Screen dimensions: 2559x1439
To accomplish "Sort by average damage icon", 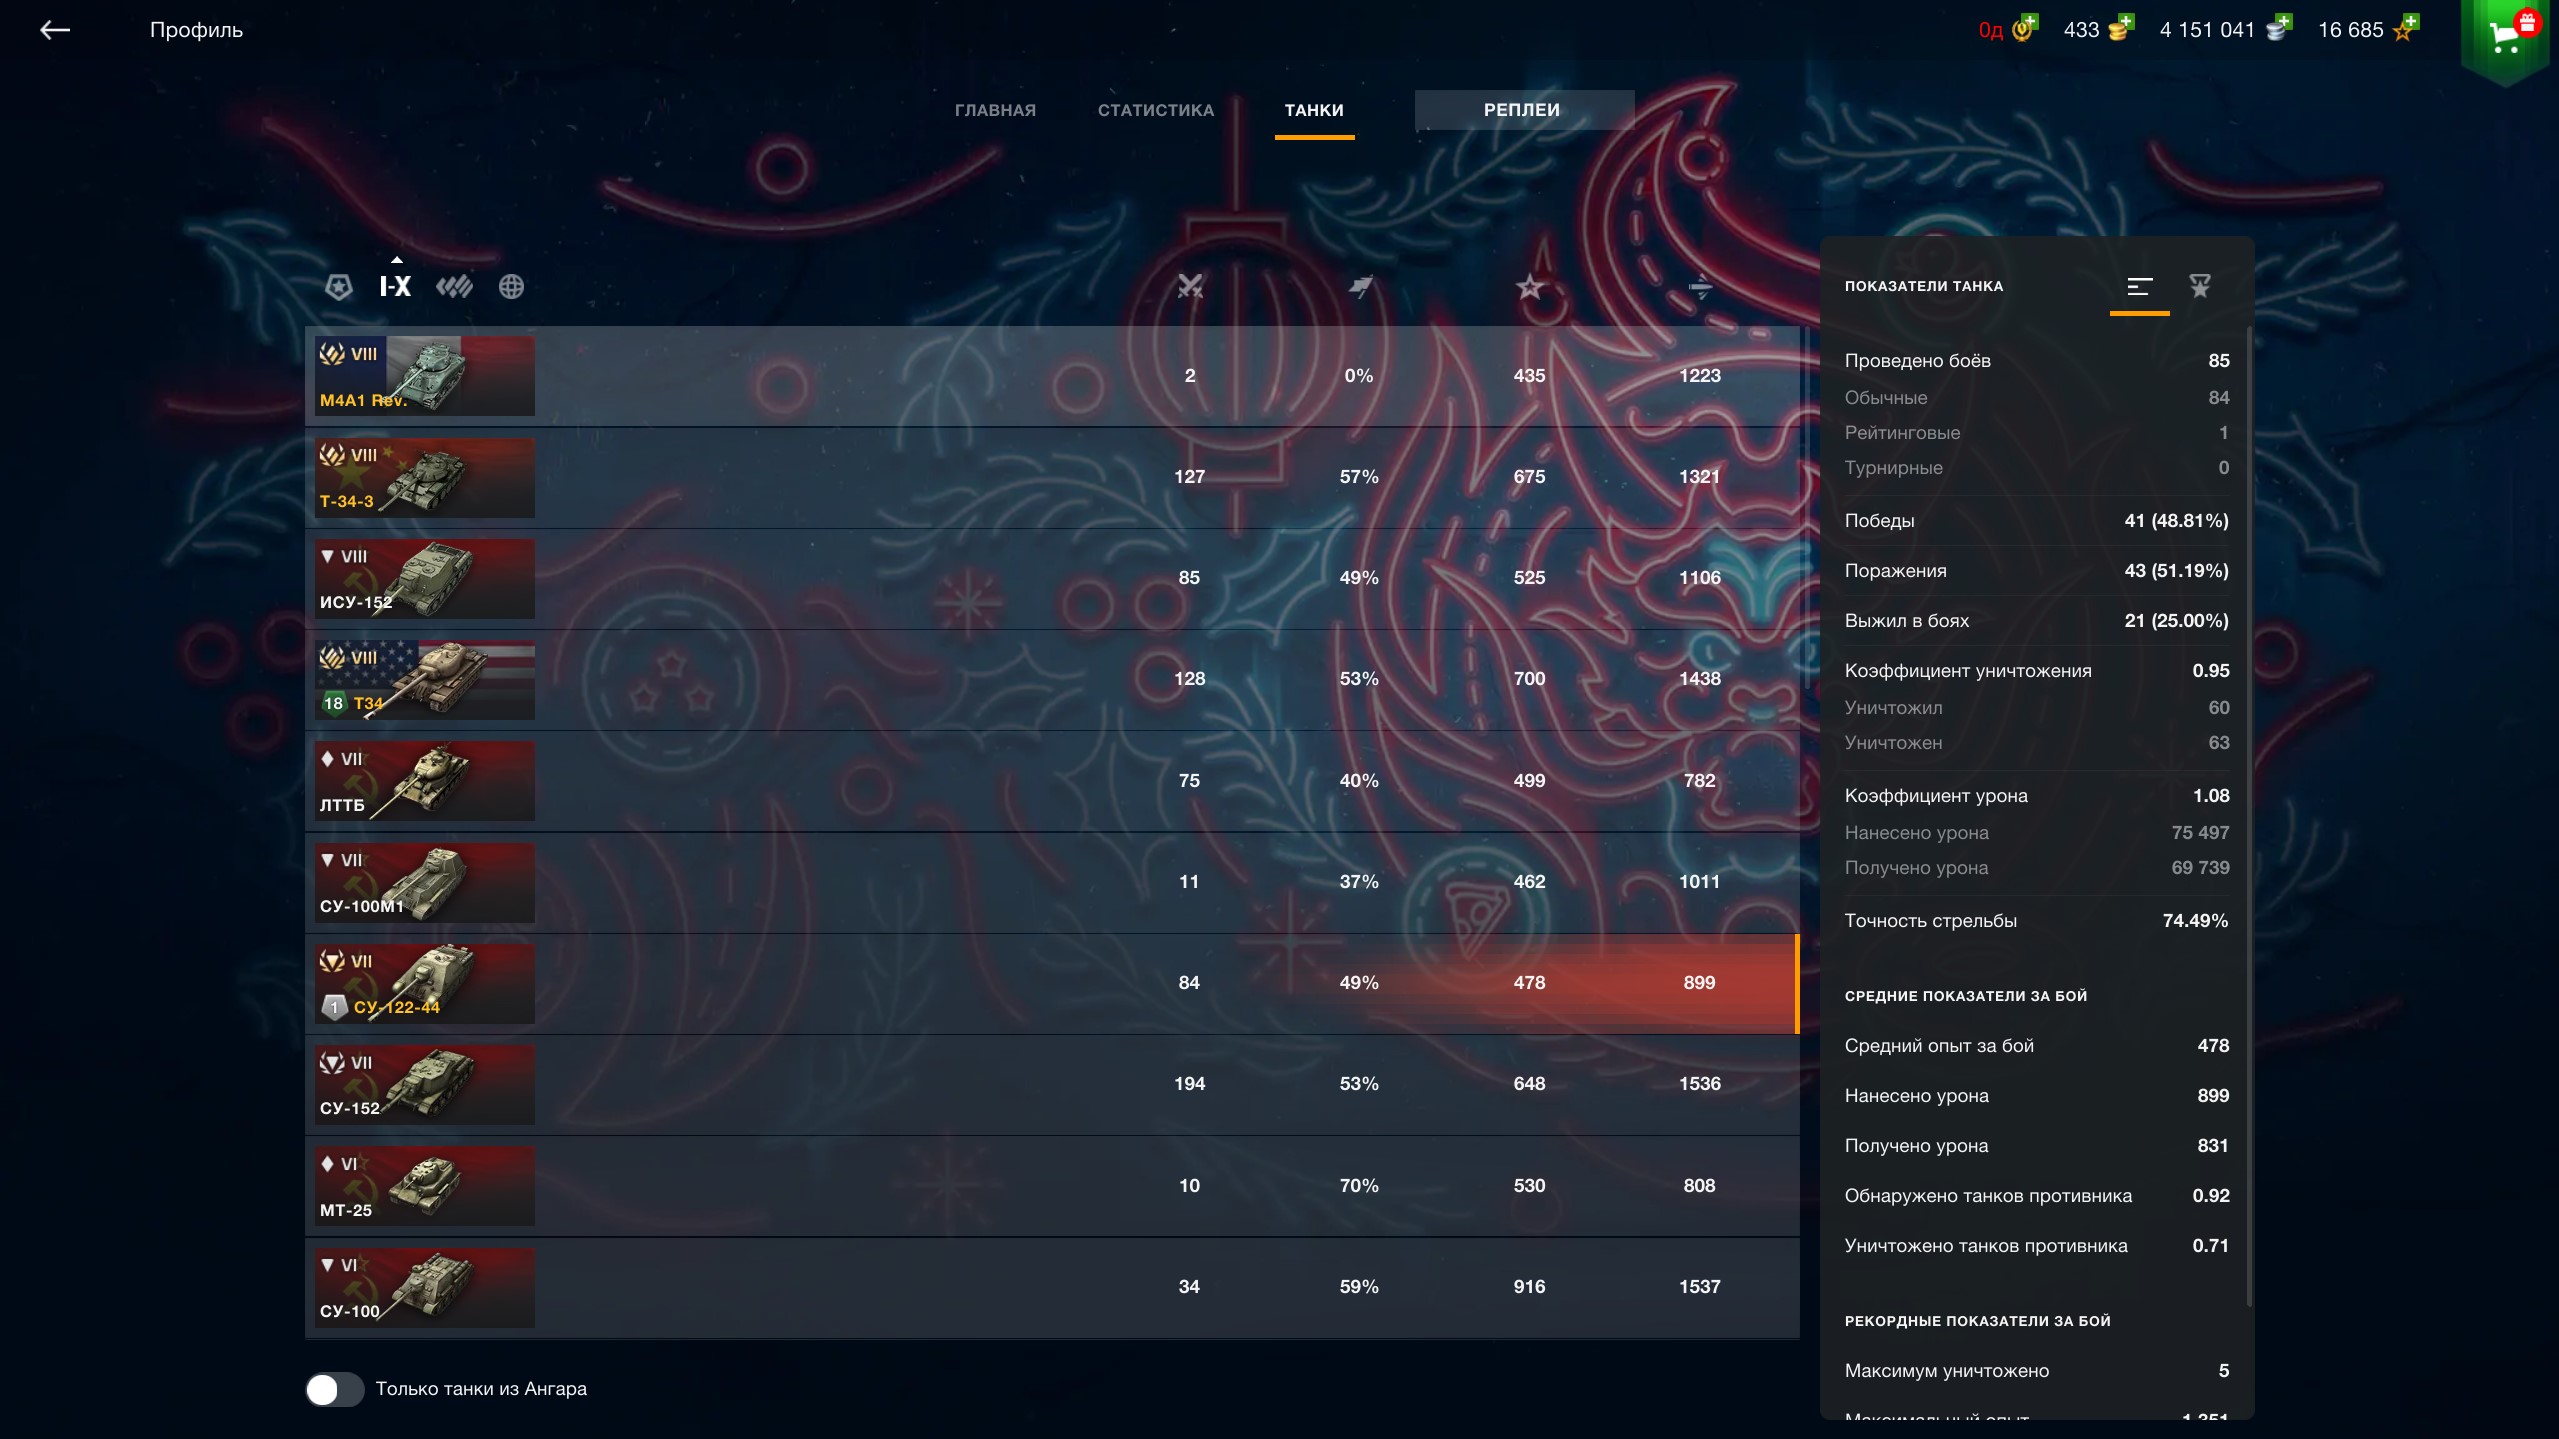I will 1700,287.
